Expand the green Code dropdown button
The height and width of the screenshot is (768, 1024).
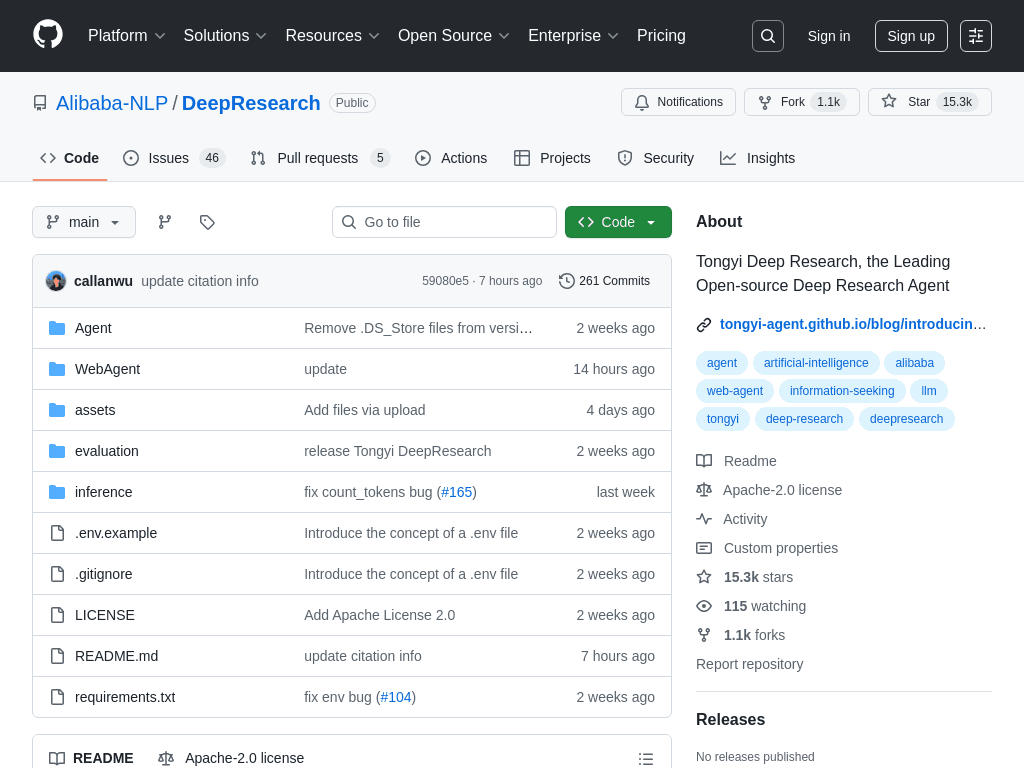pos(618,222)
